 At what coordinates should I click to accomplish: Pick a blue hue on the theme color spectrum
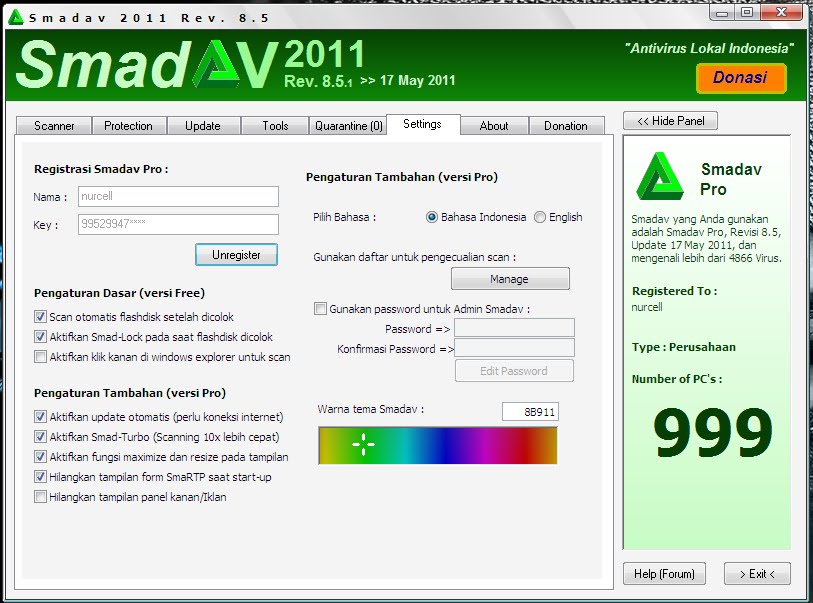[x=444, y=445]
